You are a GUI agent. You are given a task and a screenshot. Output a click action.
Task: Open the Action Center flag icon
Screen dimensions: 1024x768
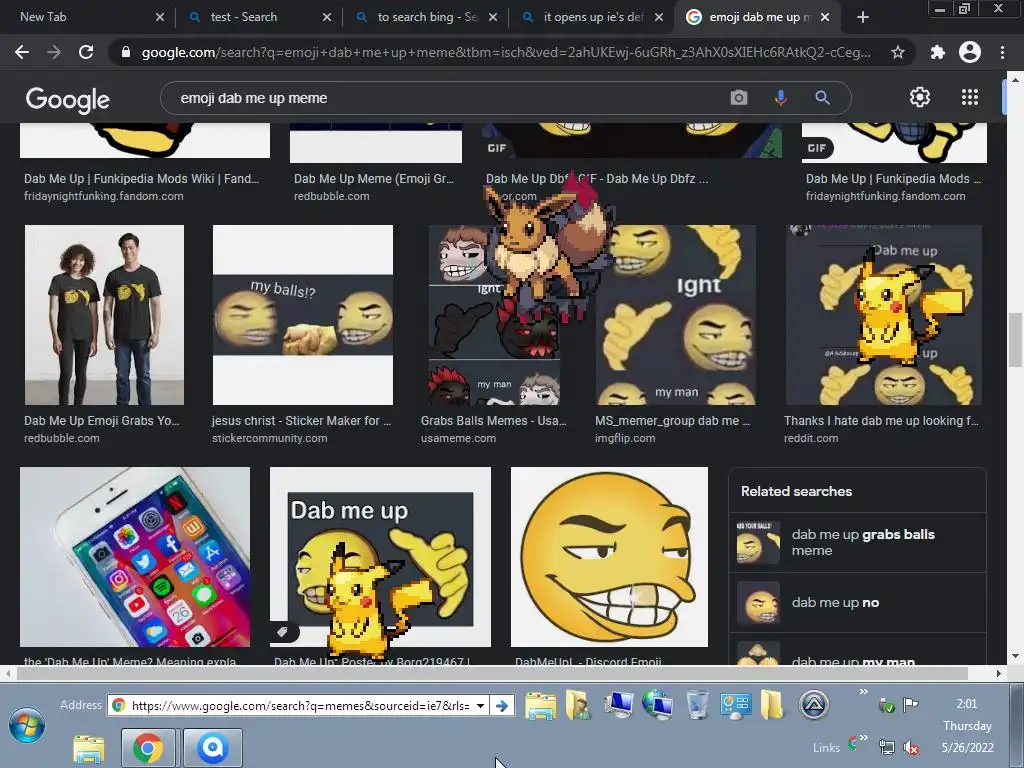910,705
